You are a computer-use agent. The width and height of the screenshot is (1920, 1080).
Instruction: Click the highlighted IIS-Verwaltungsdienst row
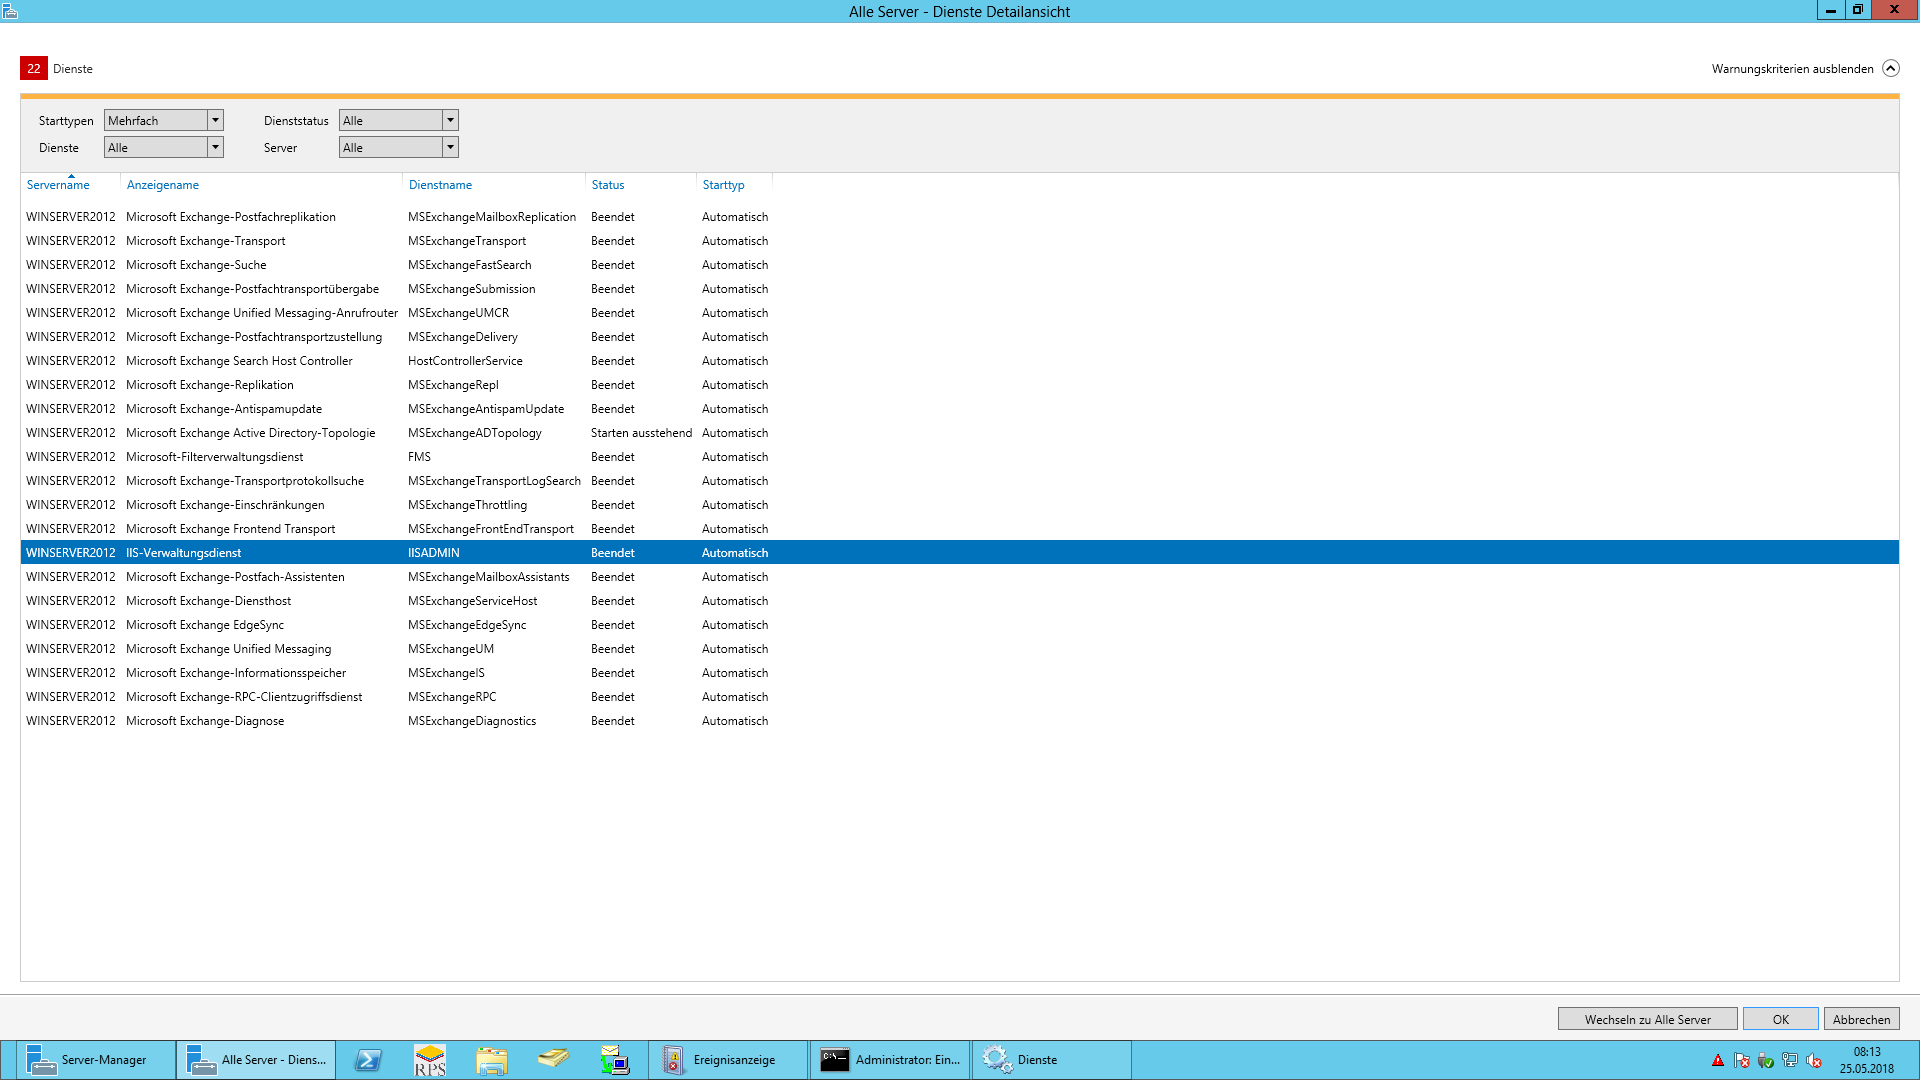tap(960, 553)
